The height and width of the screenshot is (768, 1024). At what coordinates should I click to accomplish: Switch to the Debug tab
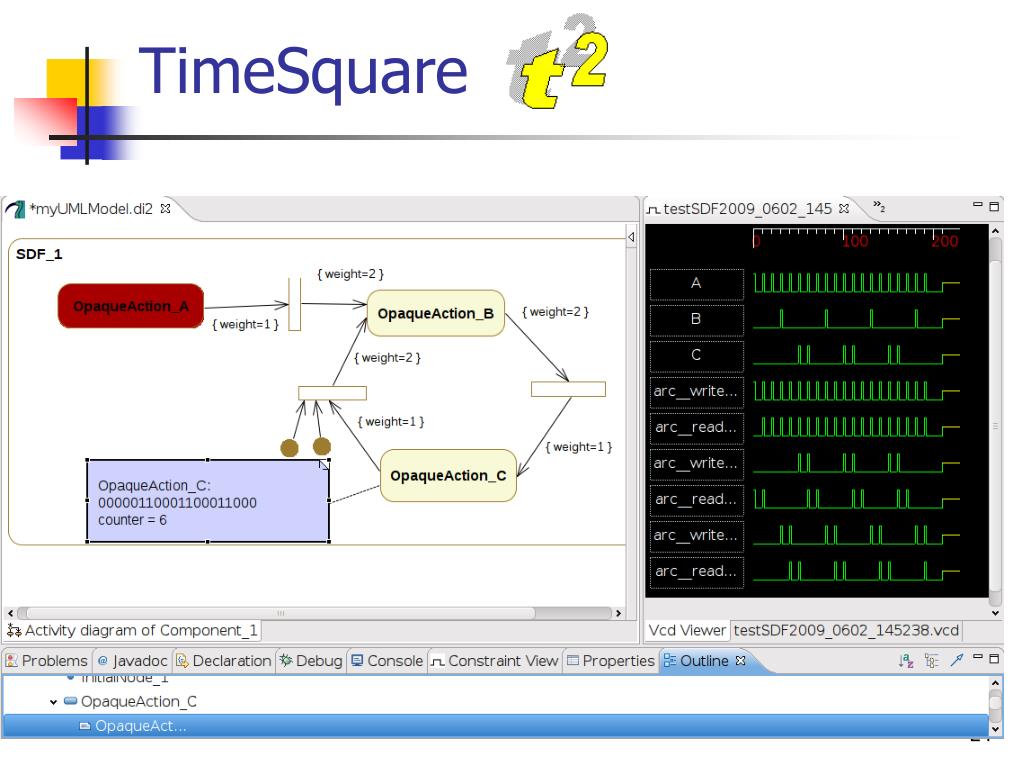311,661
